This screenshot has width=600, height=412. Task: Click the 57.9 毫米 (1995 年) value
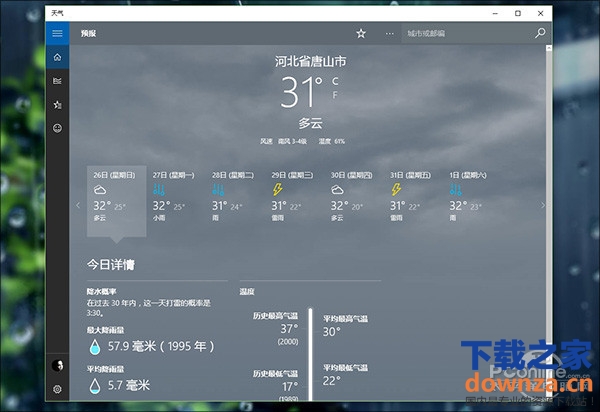[161, 346]
